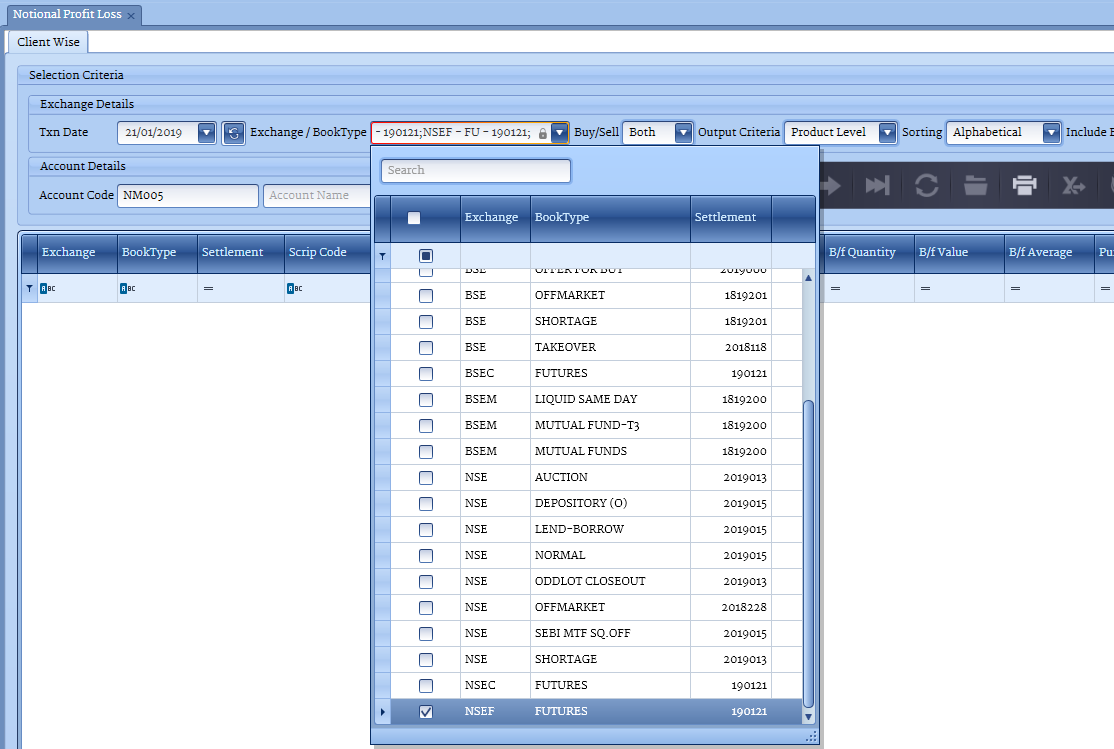Open the Sorting dropdown
This screenshot has width=1114, height=749.
point(1050,133)
